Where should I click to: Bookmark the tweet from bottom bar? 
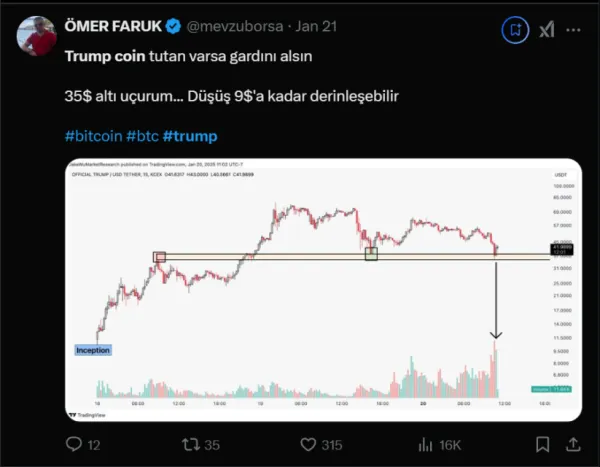(543, 445)
